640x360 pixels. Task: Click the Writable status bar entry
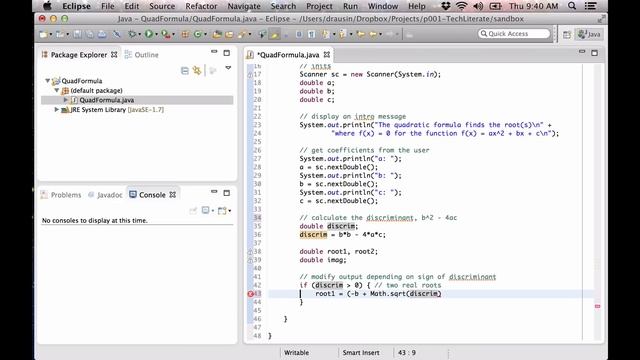tap(296, 353)
